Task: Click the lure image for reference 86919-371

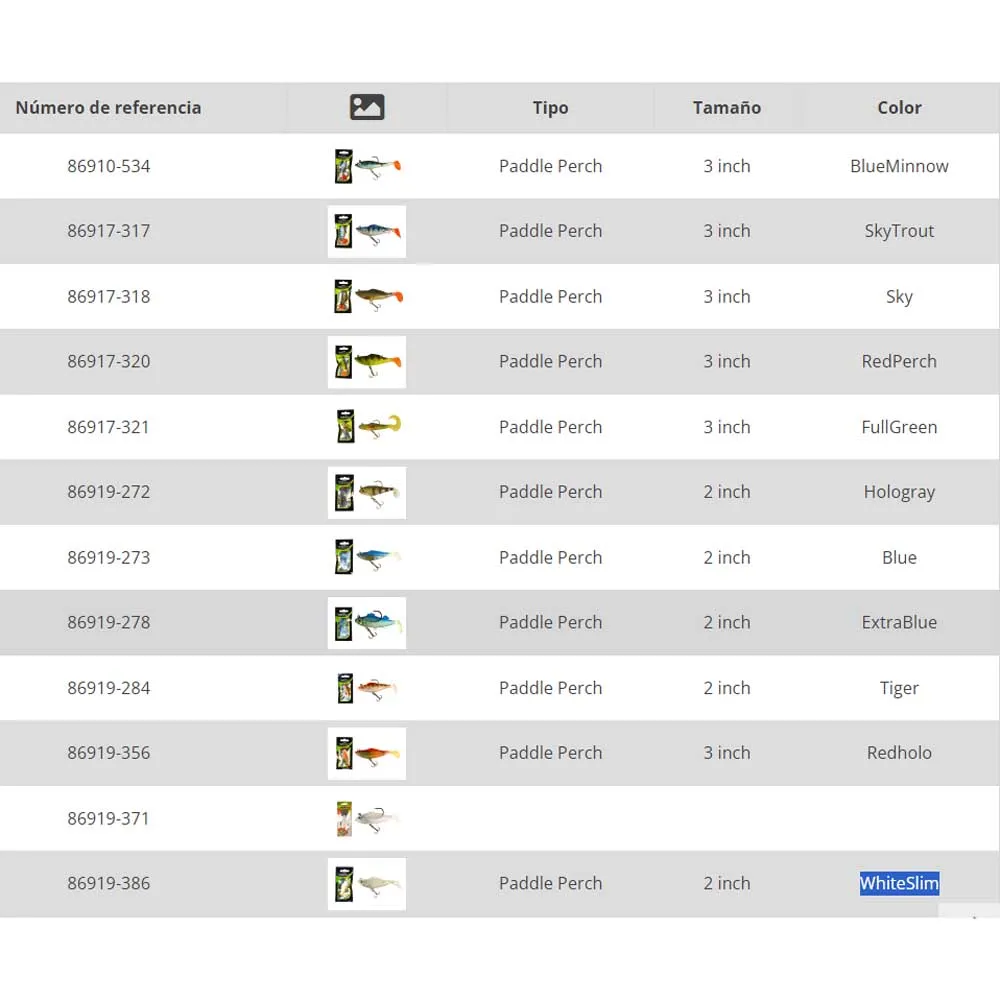Action: pos(367,819)
